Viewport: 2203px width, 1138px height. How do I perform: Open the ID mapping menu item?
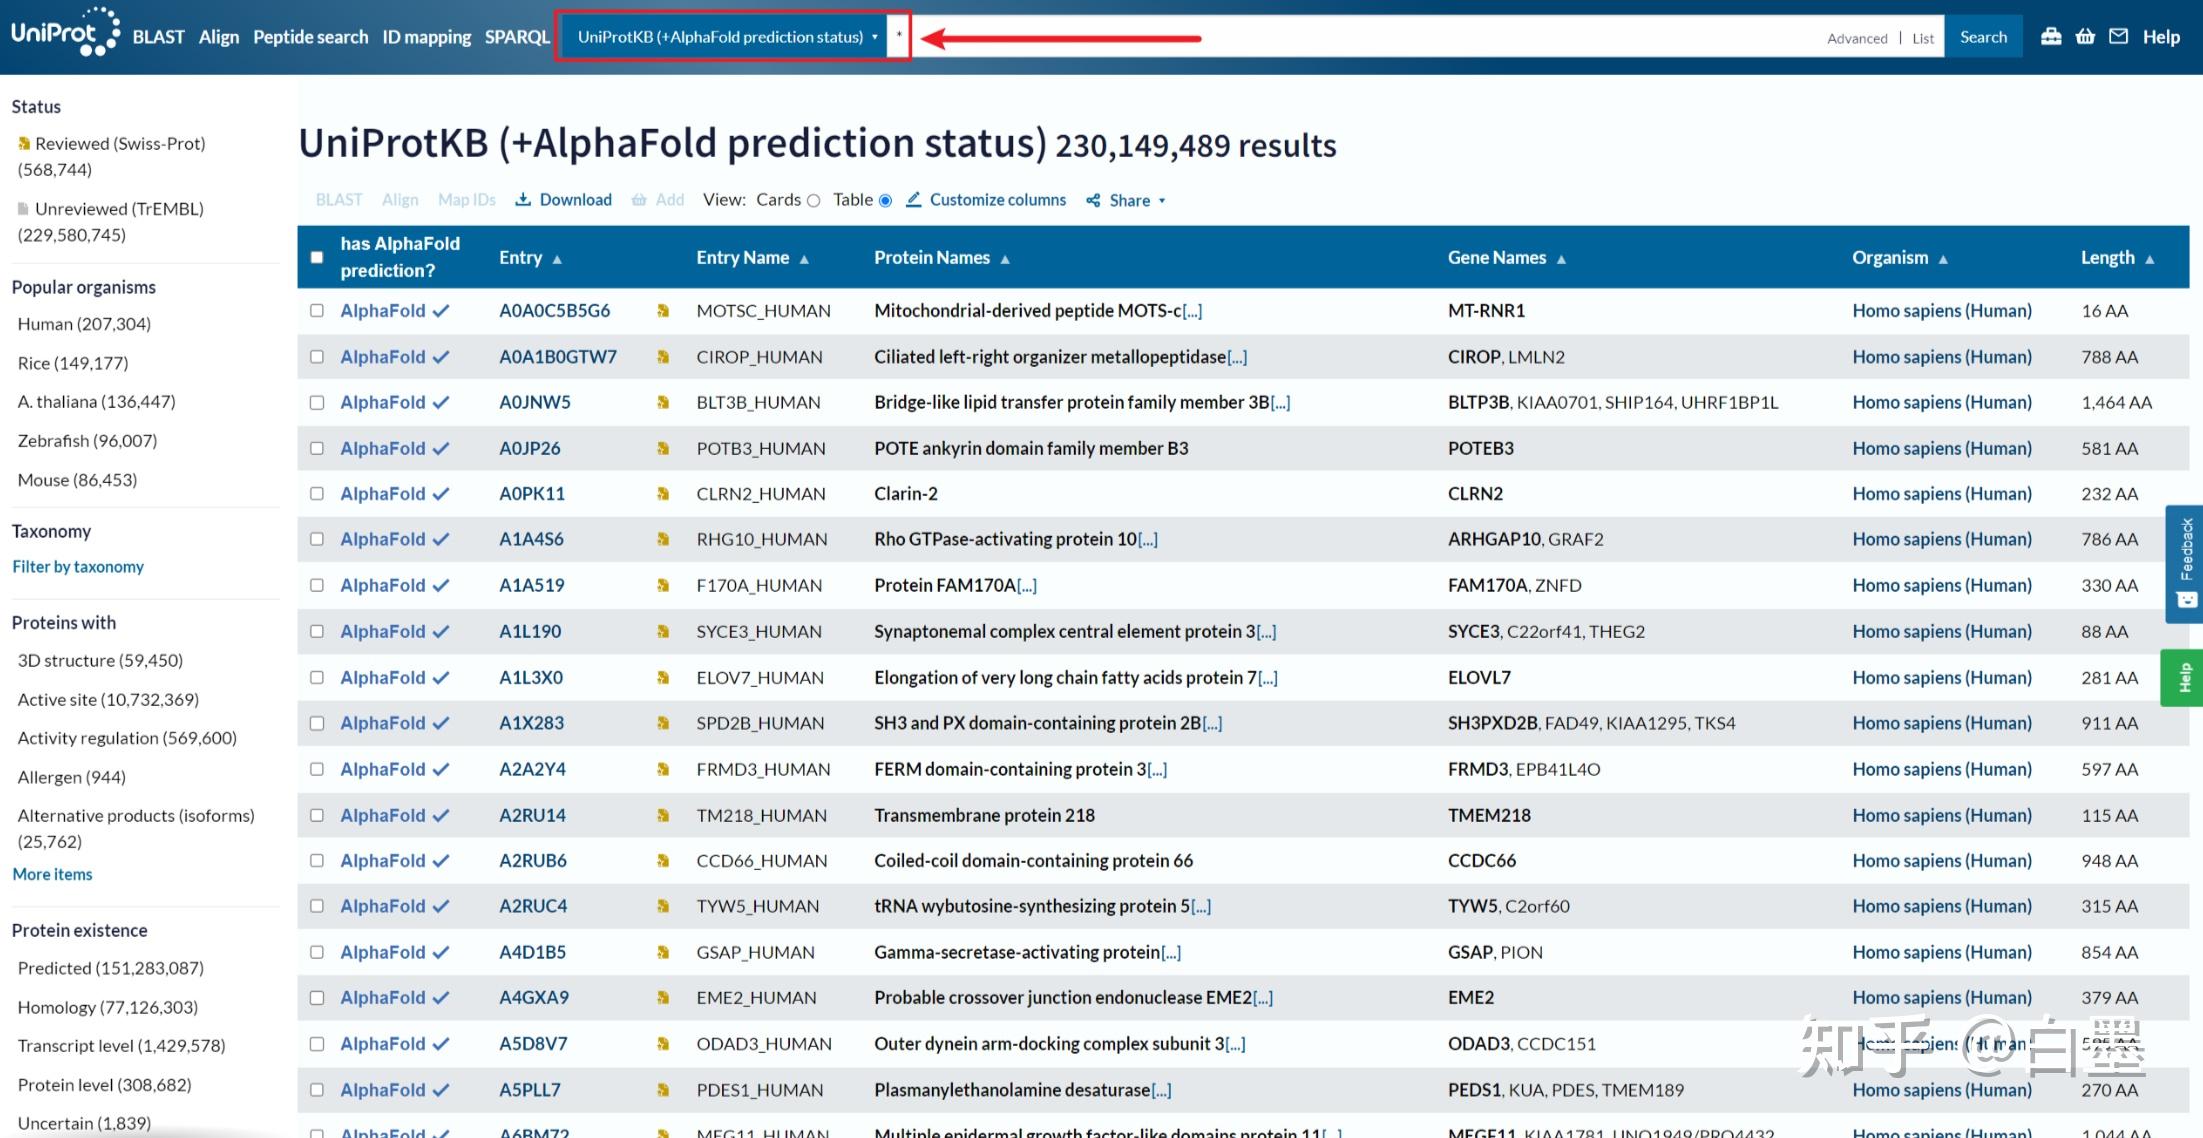426,37
